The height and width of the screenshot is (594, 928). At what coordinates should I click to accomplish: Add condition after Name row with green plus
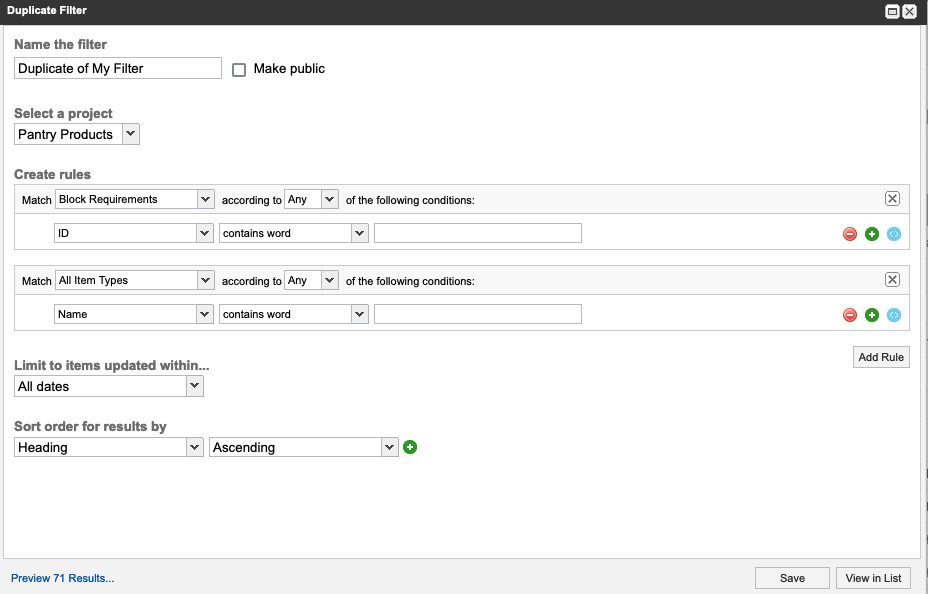click(872, 315)
